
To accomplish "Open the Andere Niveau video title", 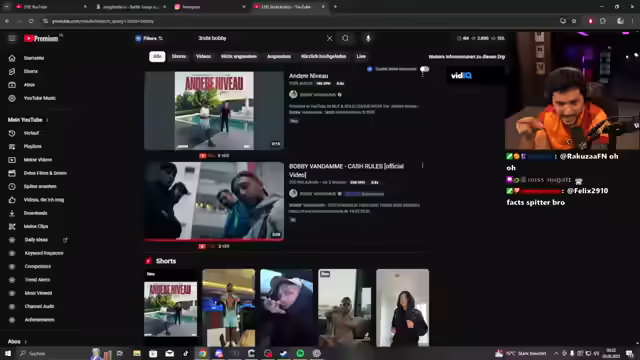I will point(309,76).
